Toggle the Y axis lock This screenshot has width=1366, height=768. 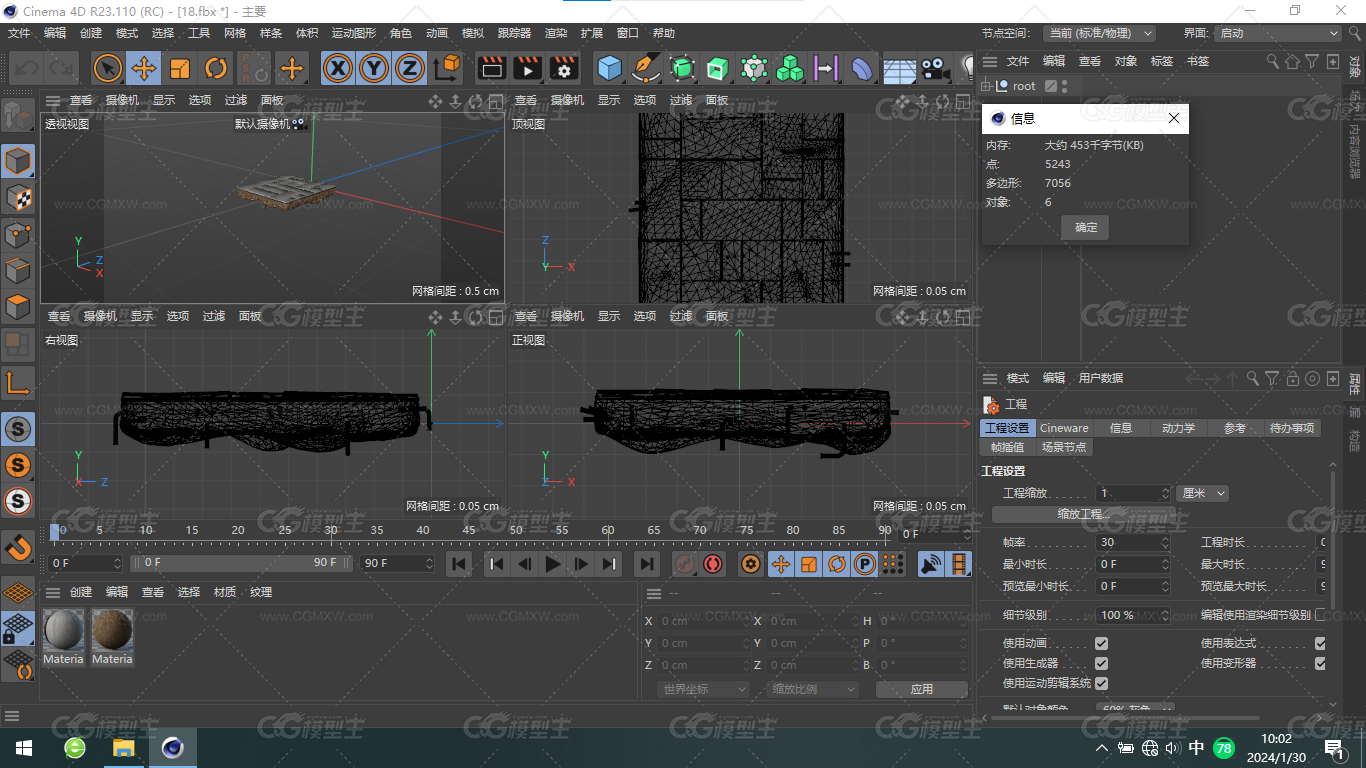[374, 68]
